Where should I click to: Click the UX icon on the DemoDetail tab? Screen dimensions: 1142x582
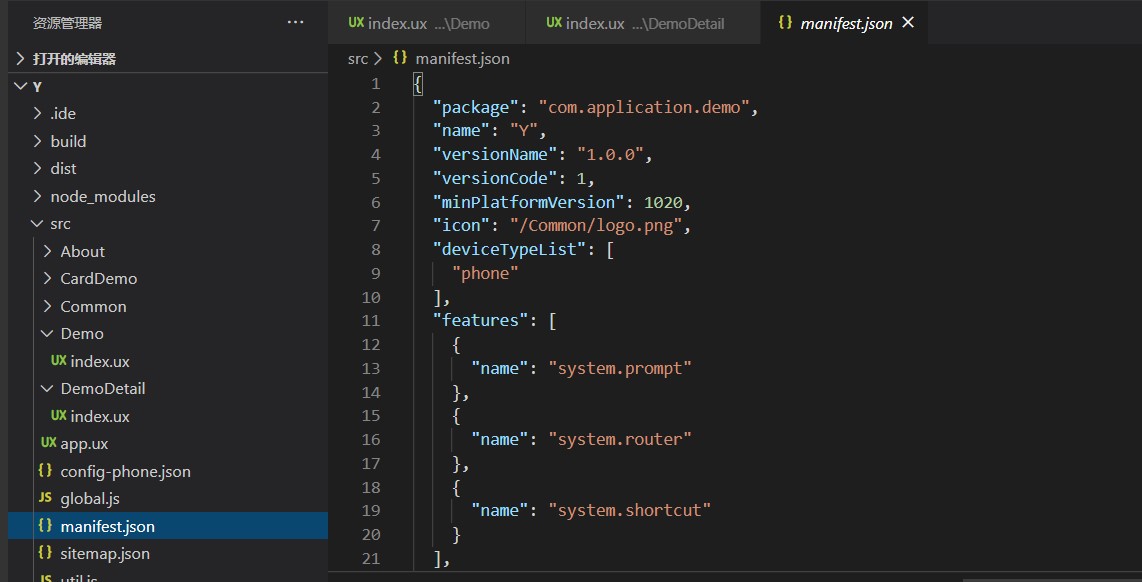coord(554,23)
